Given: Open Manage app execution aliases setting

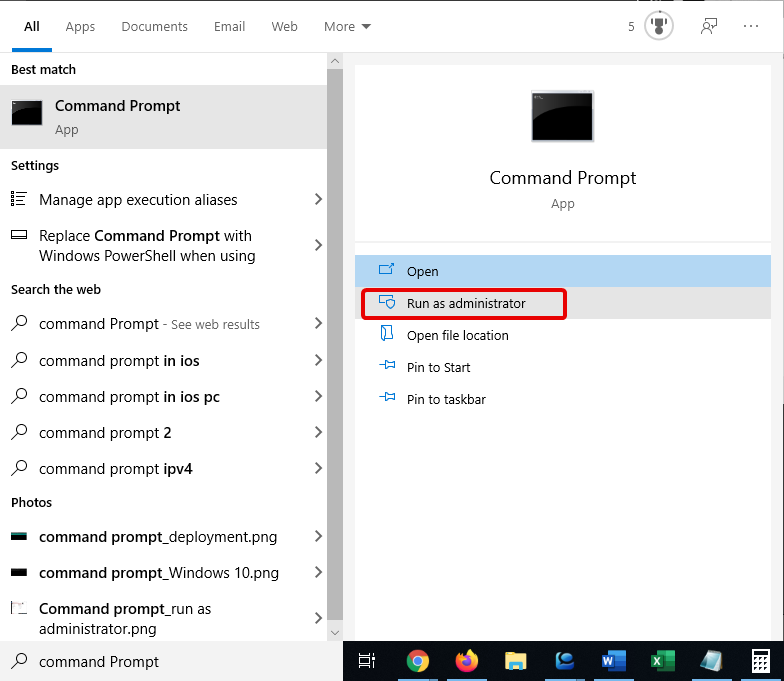Looking at the screenshot, I should [164, 200].
